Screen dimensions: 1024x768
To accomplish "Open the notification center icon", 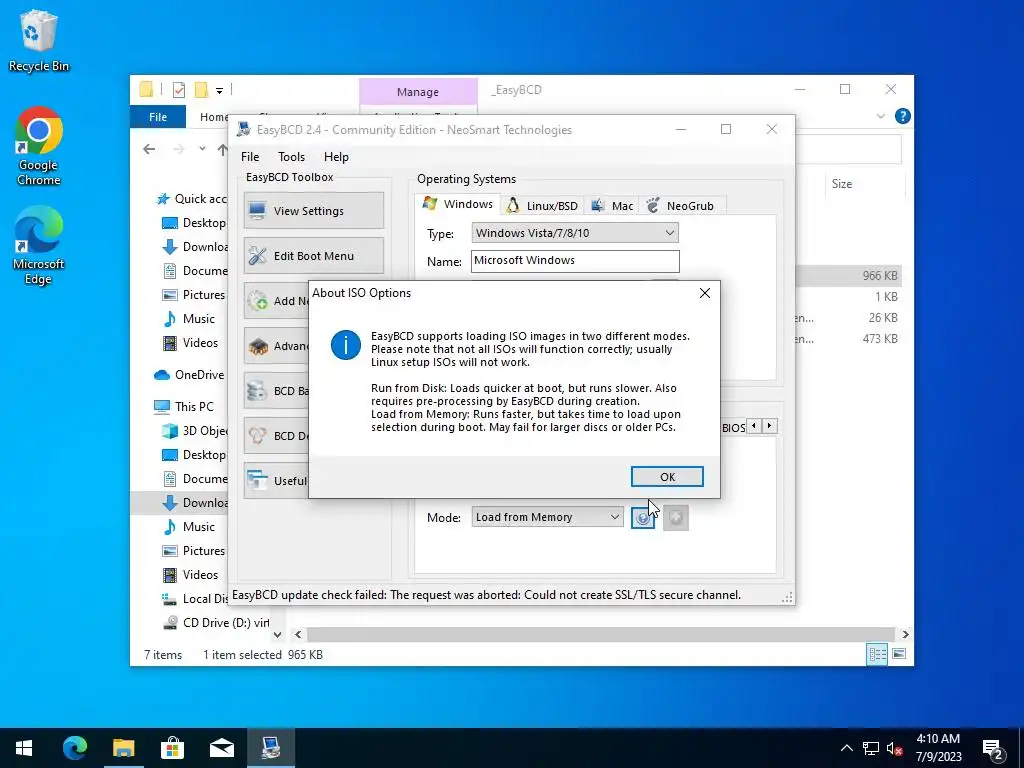I will pyautogui.click(x=993, y=748).
